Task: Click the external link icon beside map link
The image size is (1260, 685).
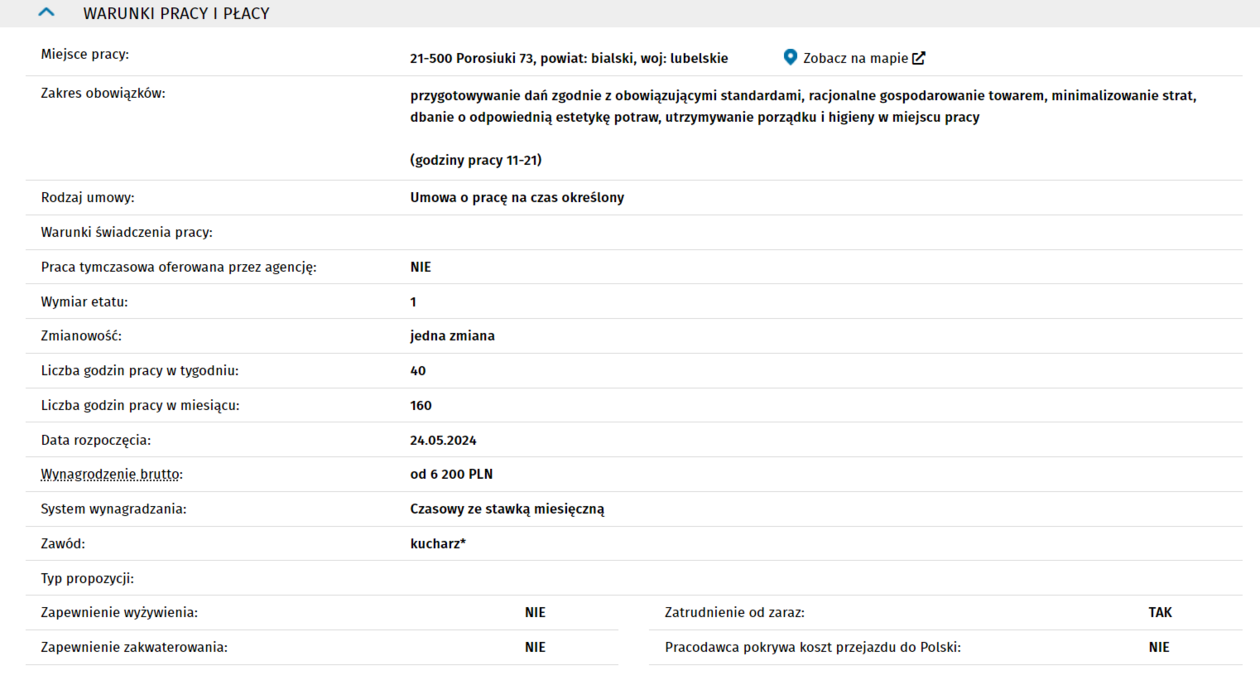Action: pos(918,58)
